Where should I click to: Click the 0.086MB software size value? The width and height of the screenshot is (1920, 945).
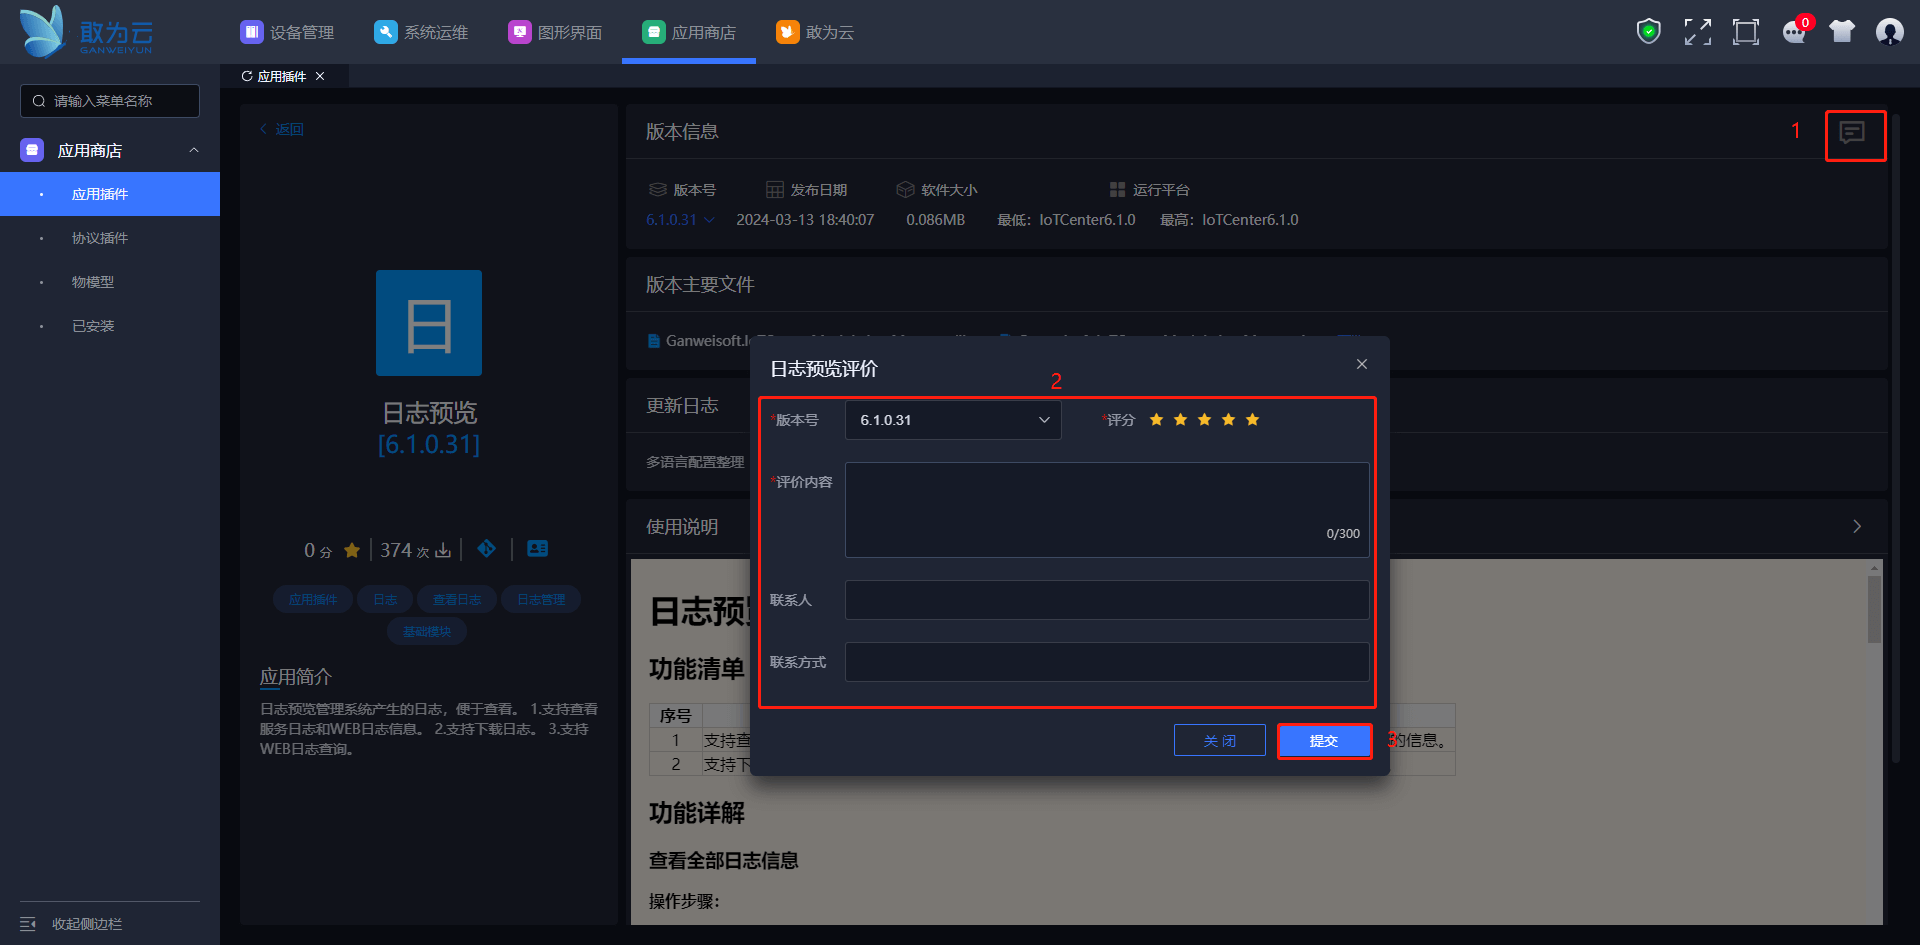tap(936, 220)
